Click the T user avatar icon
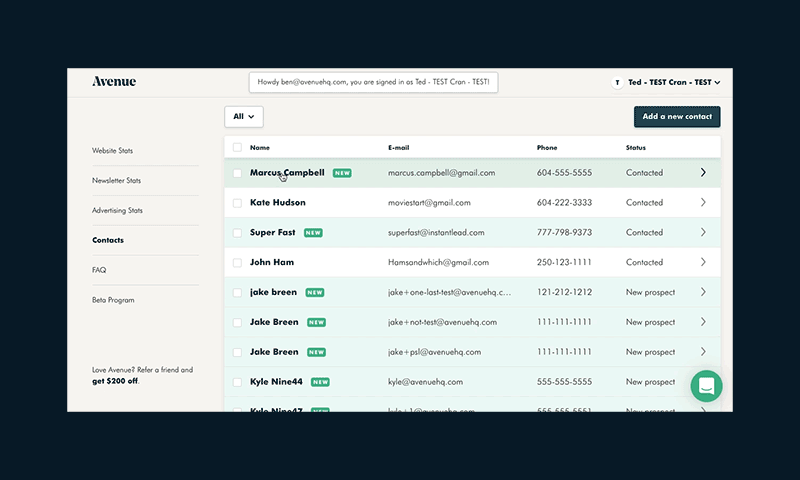 click(617, 82)
